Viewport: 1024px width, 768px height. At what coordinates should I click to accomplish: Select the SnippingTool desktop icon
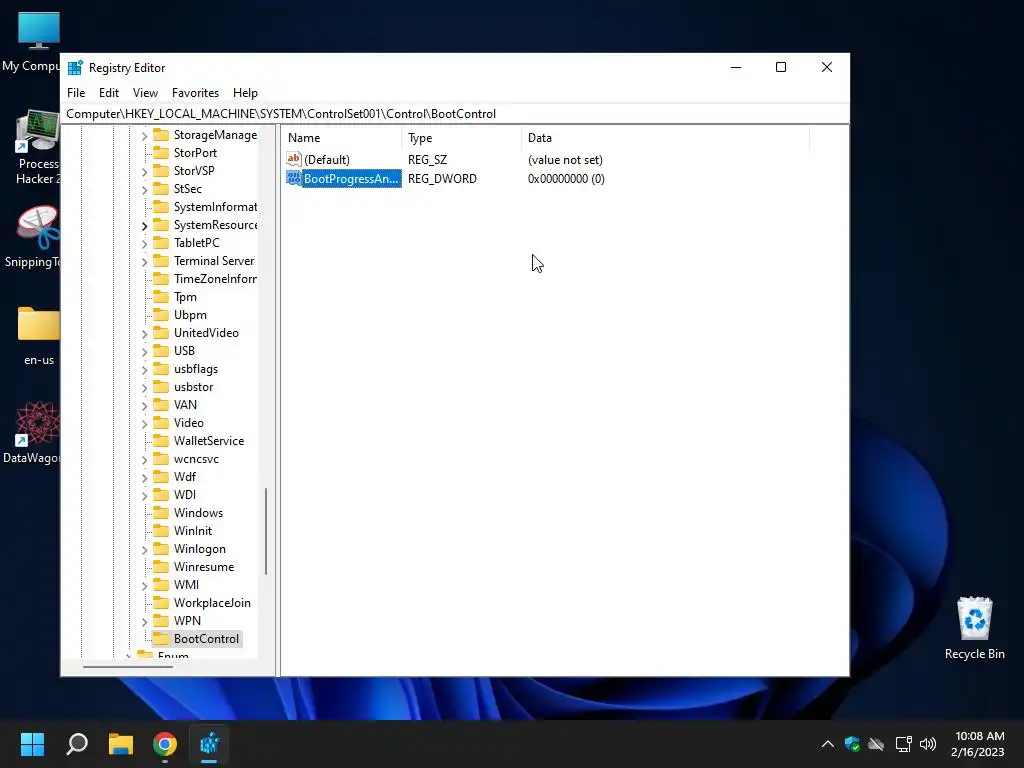33,237
